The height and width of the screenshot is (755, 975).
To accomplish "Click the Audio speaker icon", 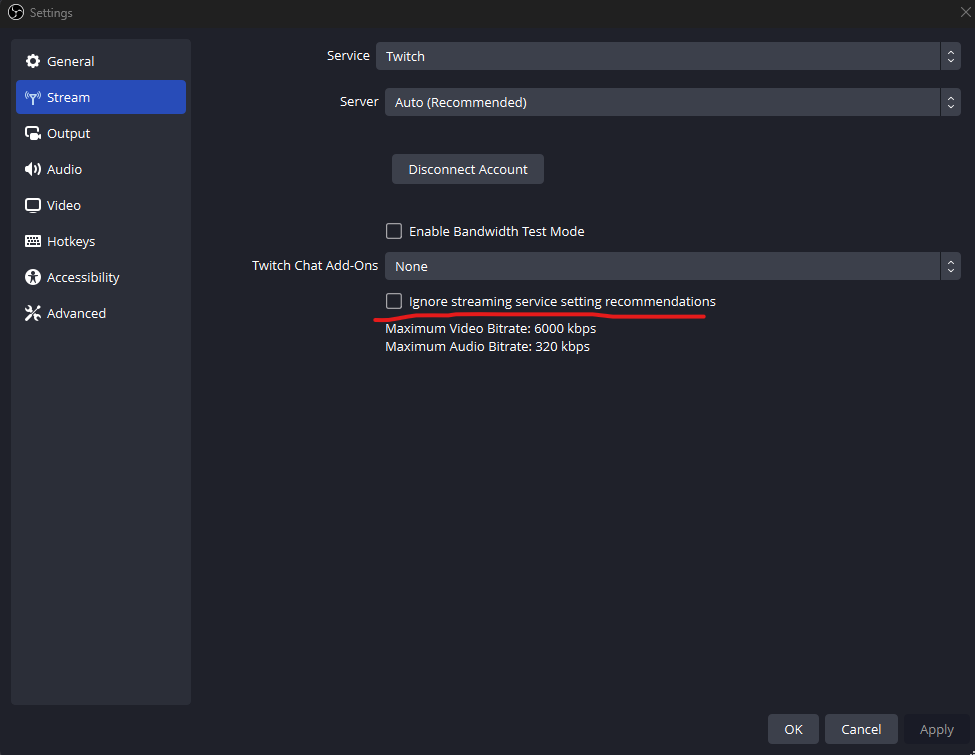I will coord(32,169).
